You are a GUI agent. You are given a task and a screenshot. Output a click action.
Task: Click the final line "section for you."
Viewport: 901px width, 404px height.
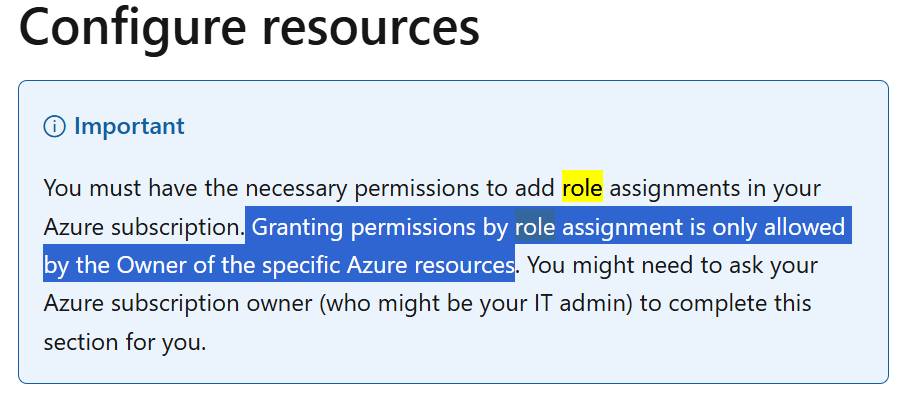(125, 343)
